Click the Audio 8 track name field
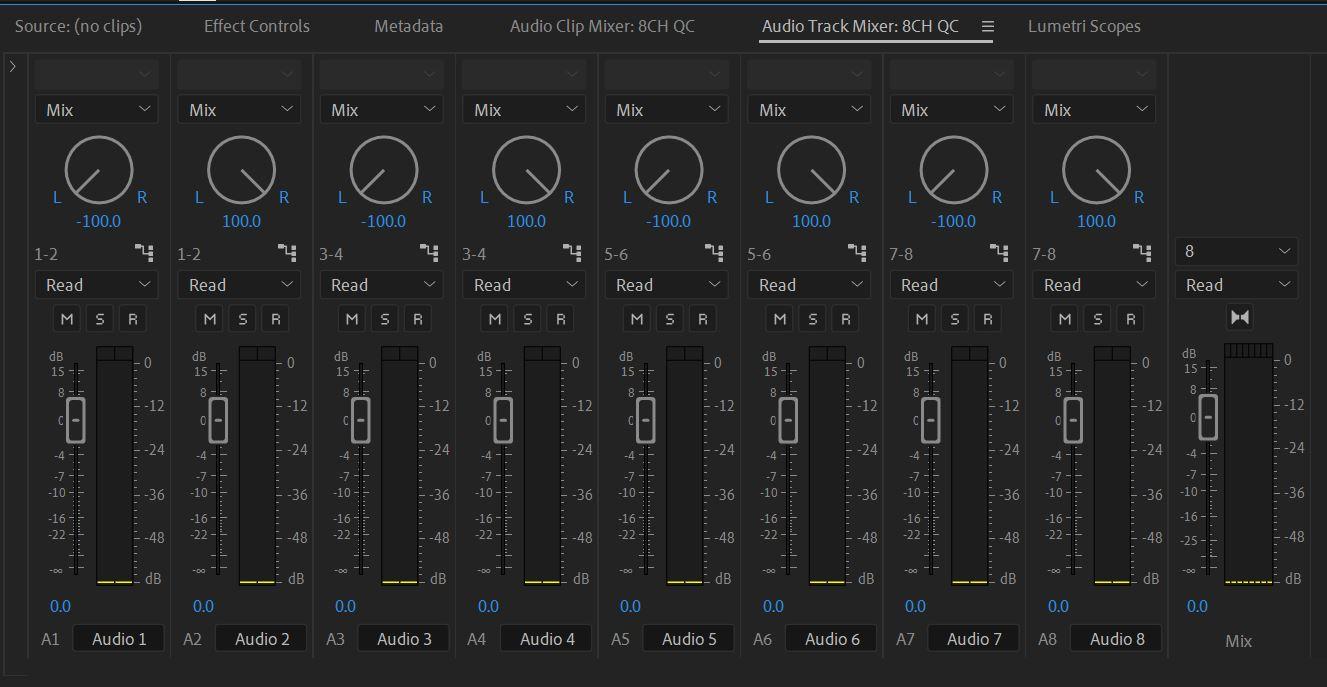 tap(1117, 639)
